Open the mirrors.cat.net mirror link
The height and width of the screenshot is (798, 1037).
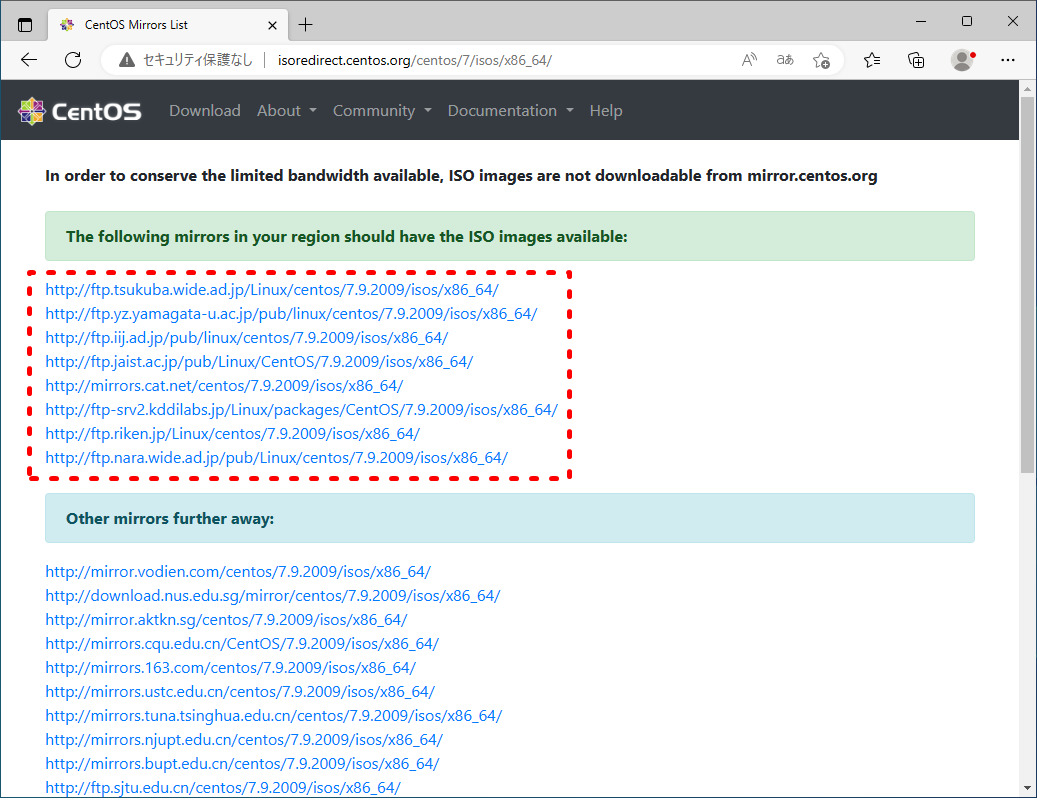click(x=224, y=385)
